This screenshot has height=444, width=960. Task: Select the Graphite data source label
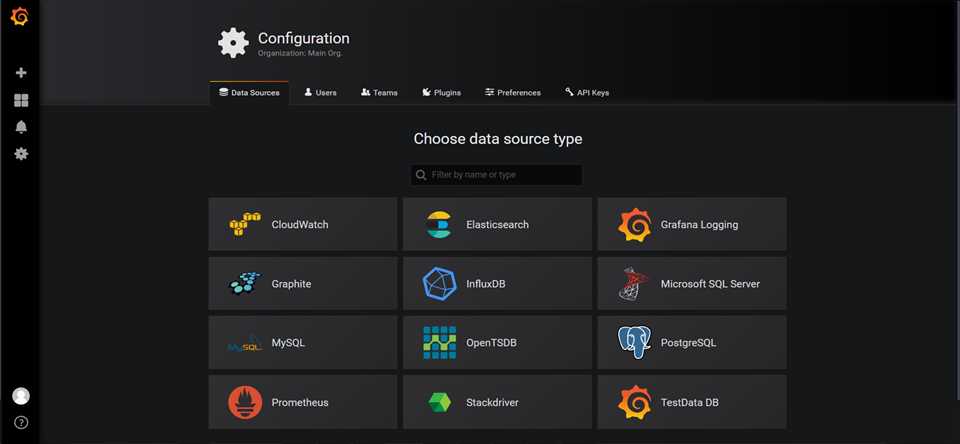tap(291, 284)
